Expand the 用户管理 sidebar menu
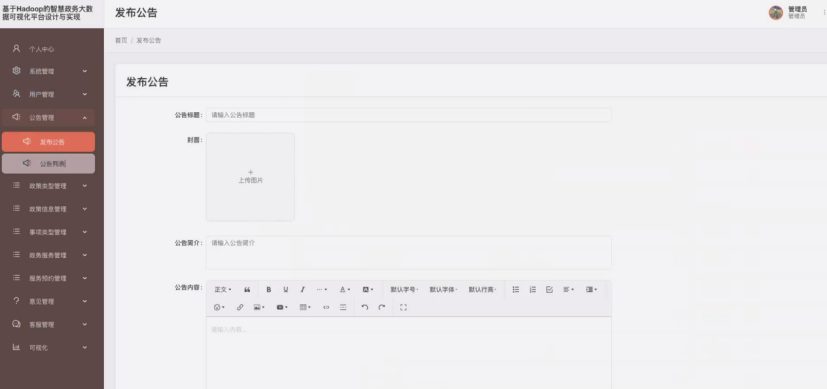Viewport: 827px width, 389px height. click(x=49, y=94)
